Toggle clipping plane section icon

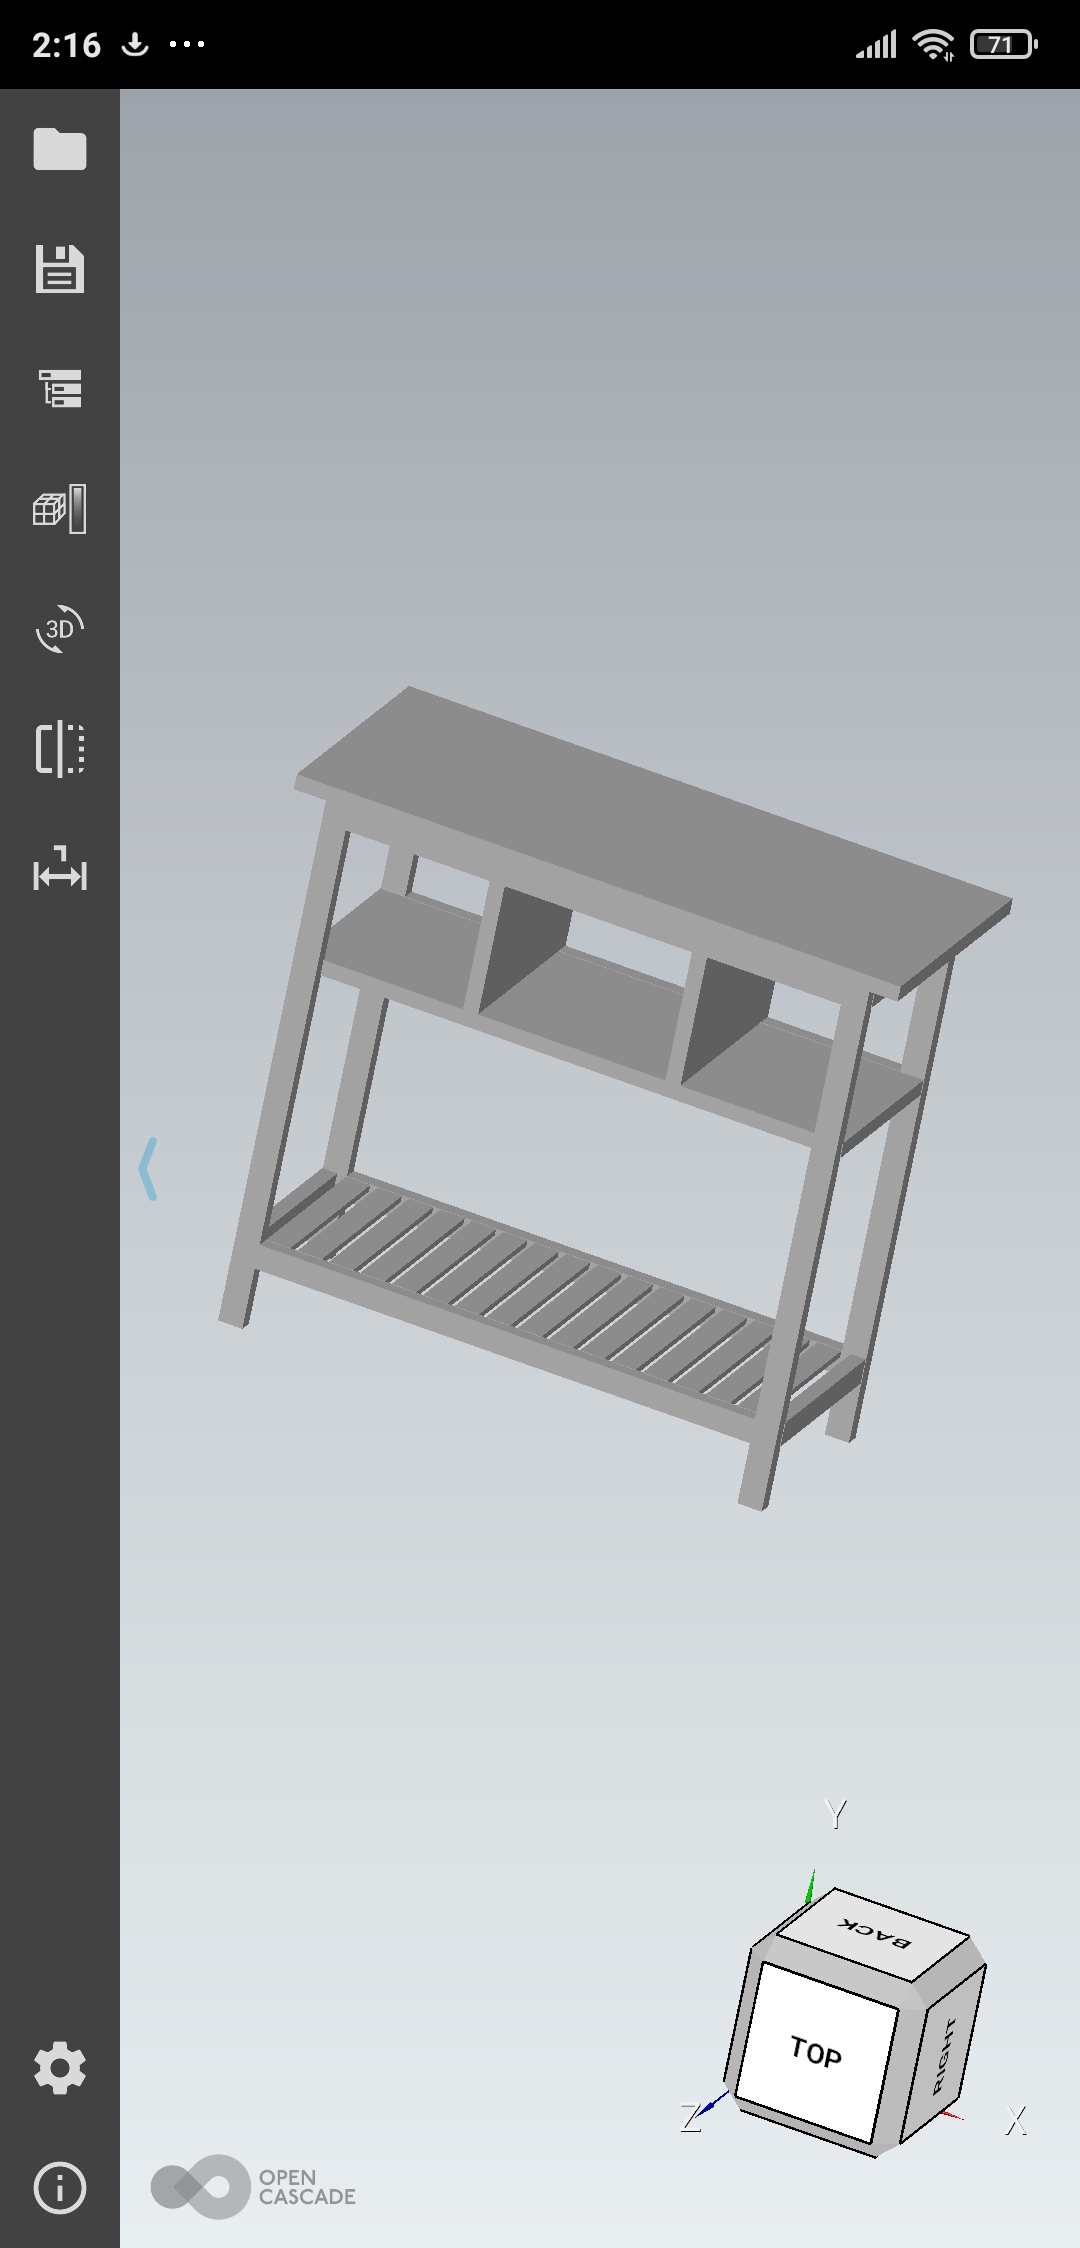click(60, 749)
